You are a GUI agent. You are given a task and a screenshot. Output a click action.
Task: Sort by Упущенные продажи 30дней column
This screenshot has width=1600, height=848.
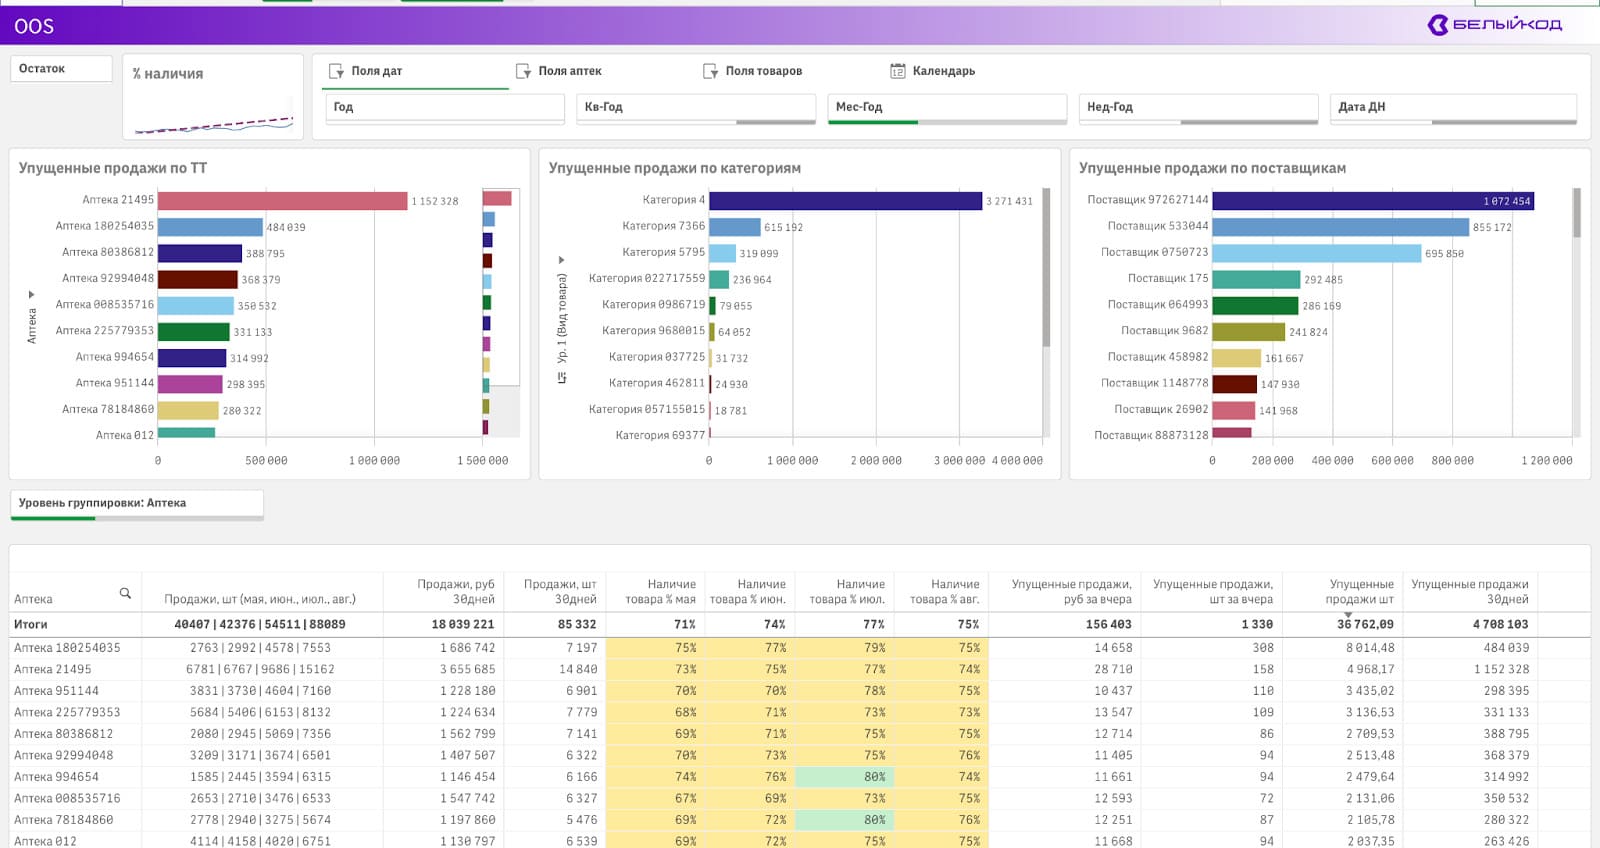coord(1469,591)
